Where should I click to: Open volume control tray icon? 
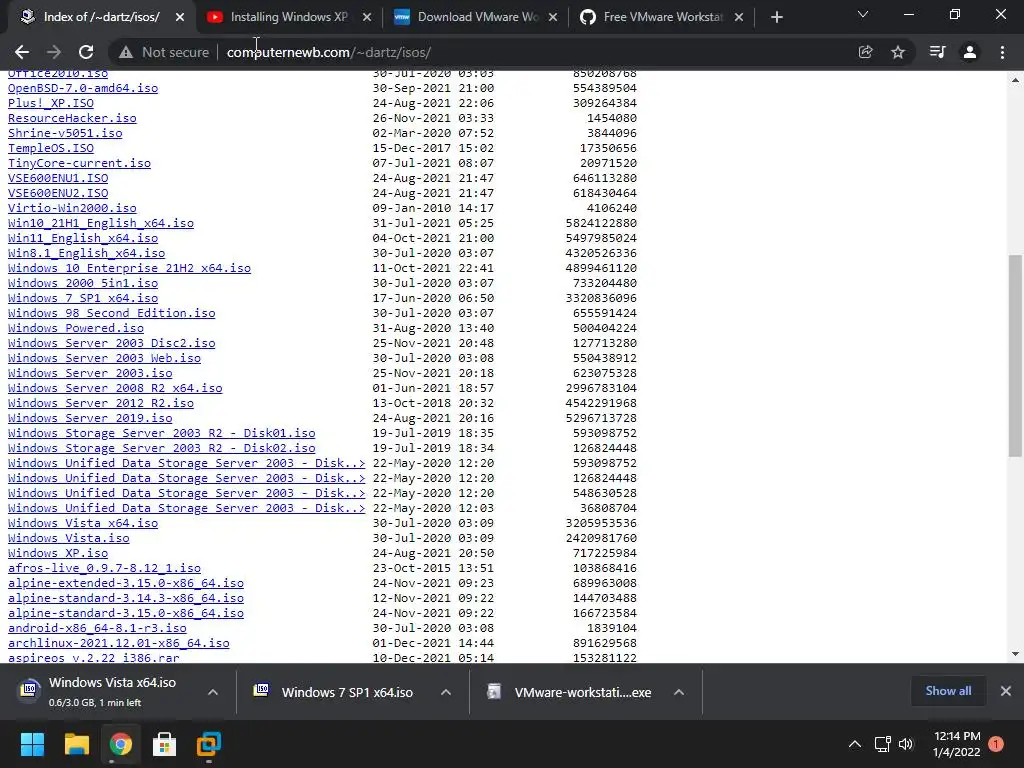click(x=906, y=744)
